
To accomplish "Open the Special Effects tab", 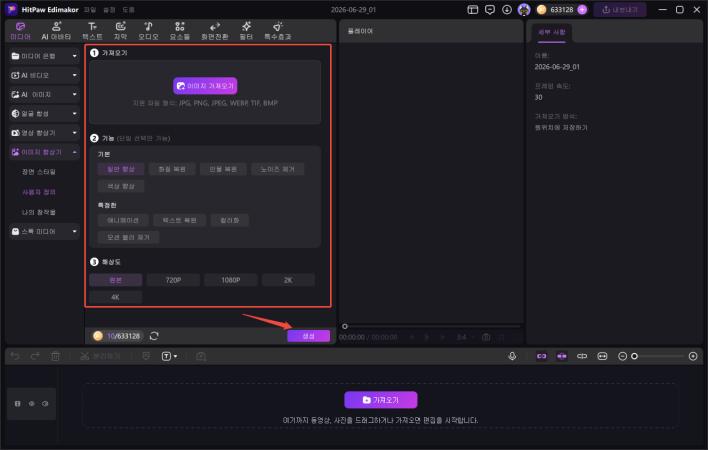I will (x=277, y=31).
